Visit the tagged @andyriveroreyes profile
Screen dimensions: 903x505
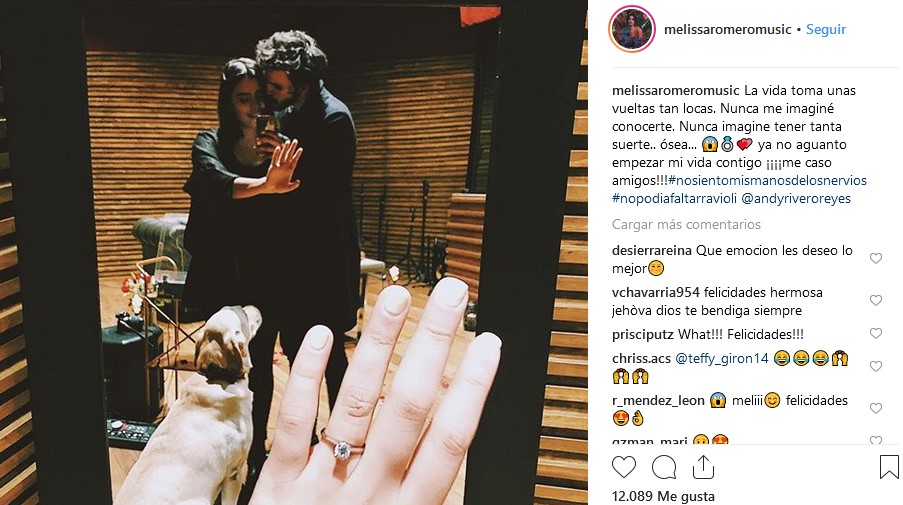796,199
